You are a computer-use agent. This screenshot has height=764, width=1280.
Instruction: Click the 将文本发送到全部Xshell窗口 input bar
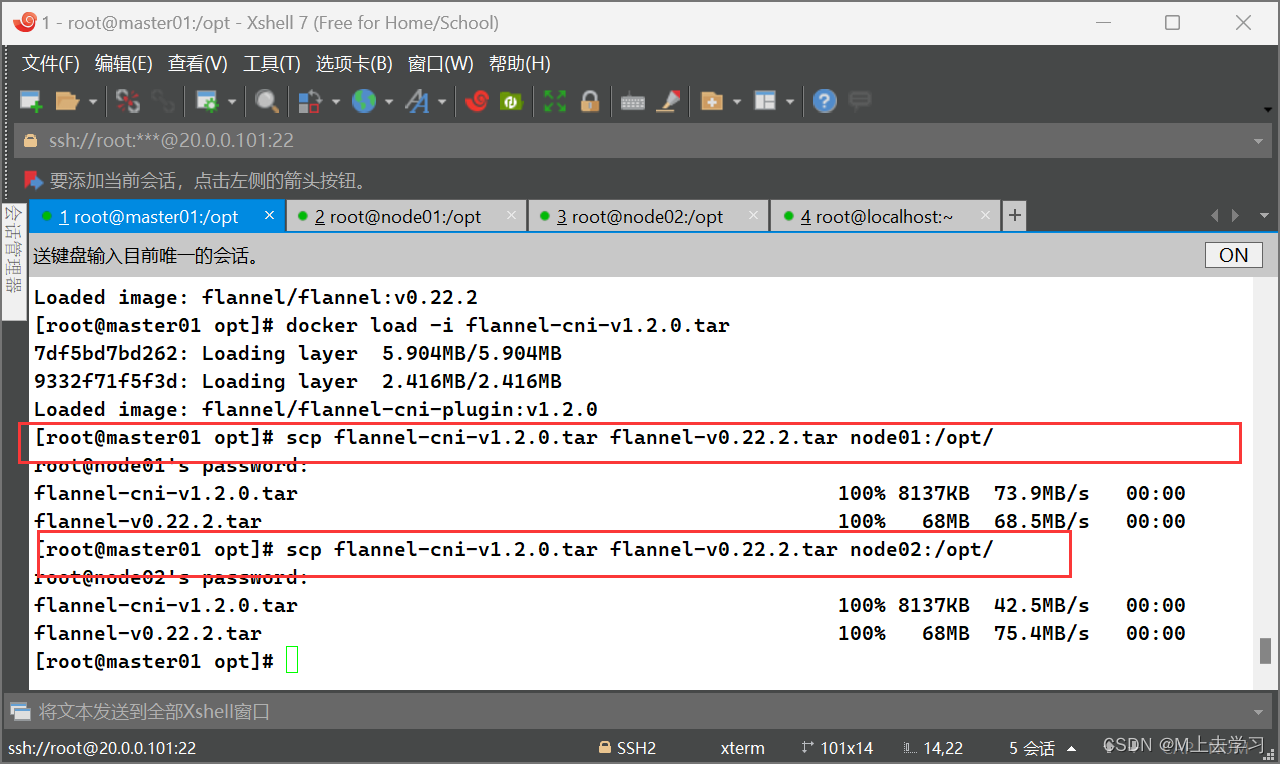pyautogui.click(x=640, y=712)
